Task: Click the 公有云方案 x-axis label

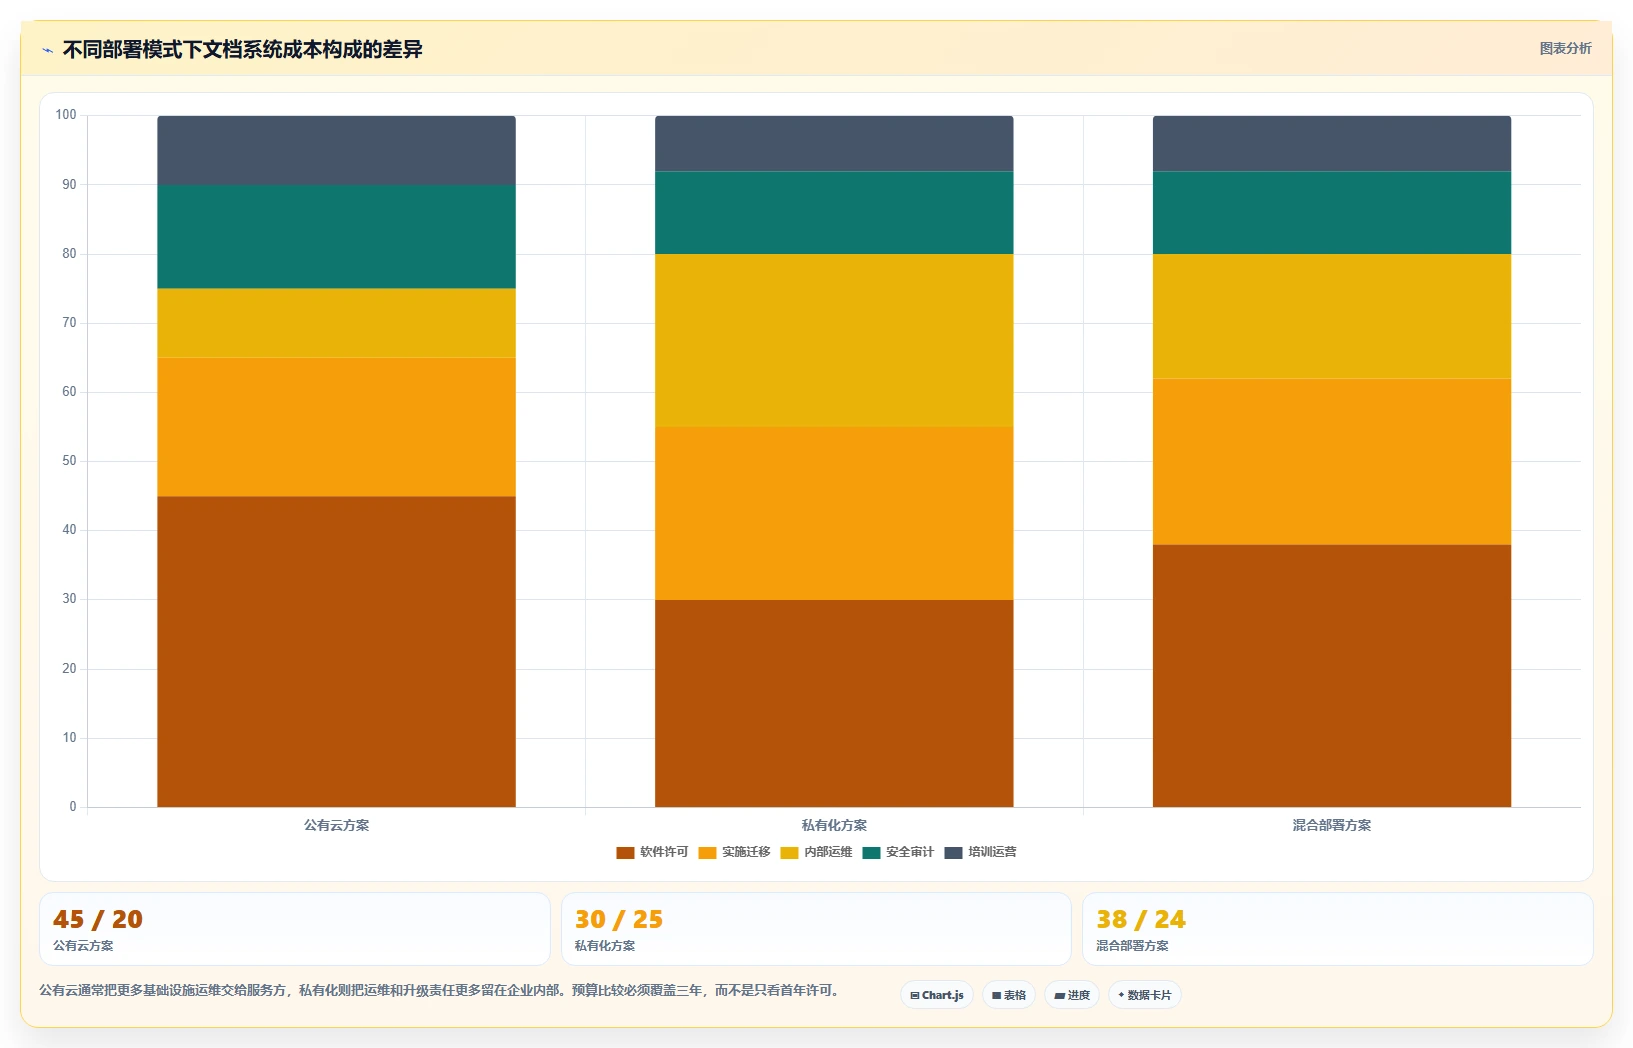Action: (x=336, y=825)
